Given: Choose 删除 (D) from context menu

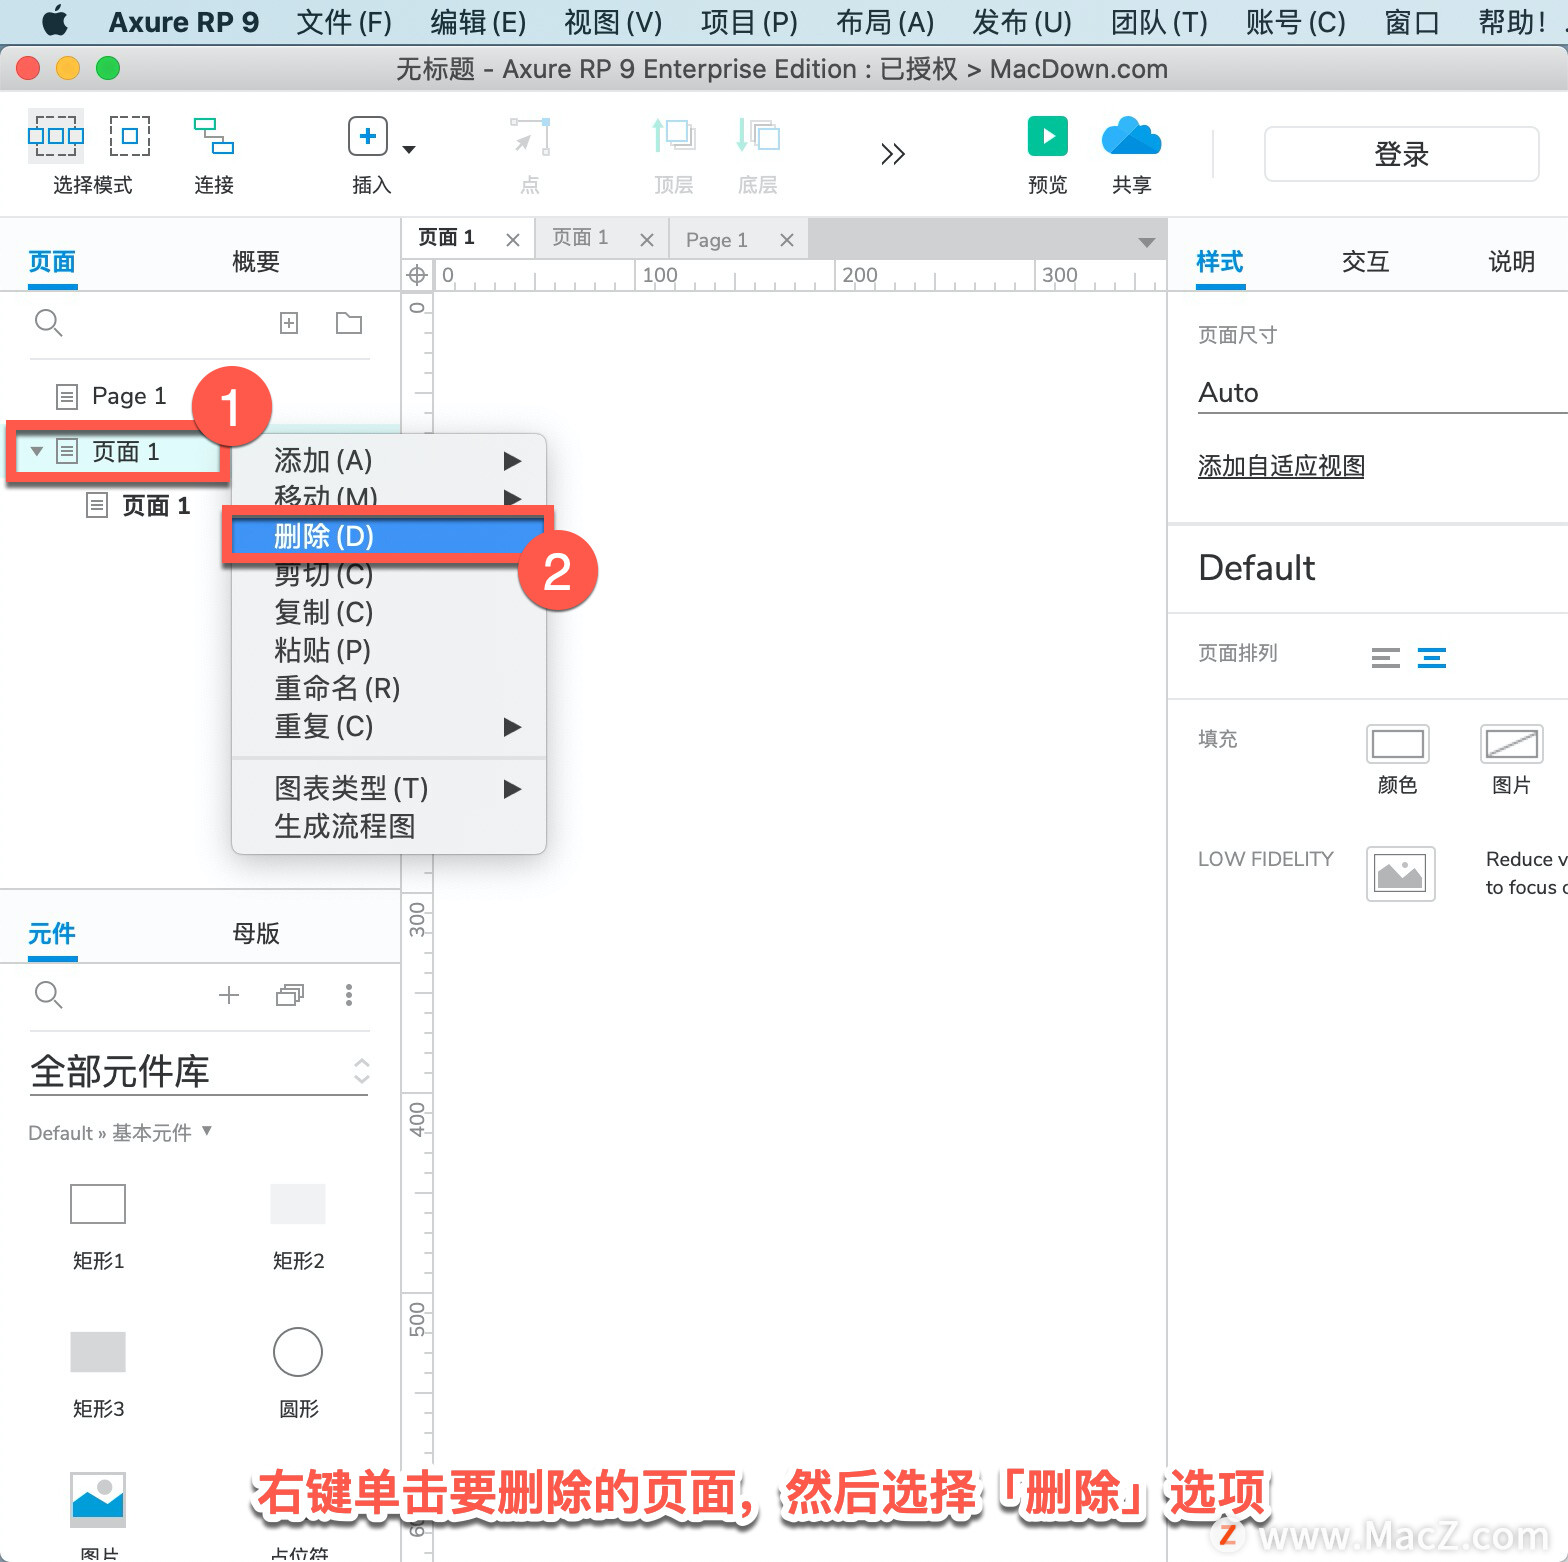Looking at the screenshot, I should 389,536.
